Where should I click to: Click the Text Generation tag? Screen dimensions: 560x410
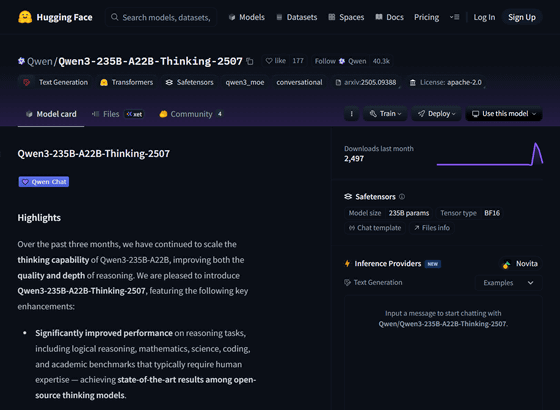55,82
